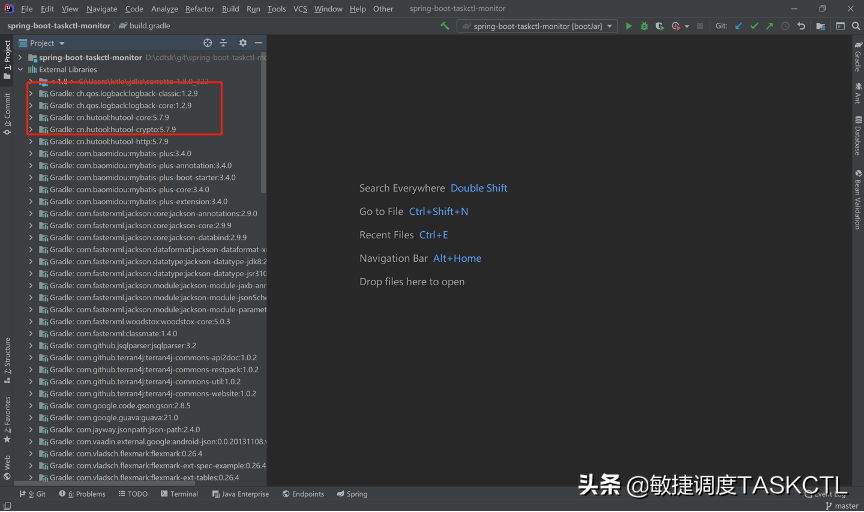
Task: Toggle the Commit tool window stripe
Action: pyautogui.click(x=7, y=113)
